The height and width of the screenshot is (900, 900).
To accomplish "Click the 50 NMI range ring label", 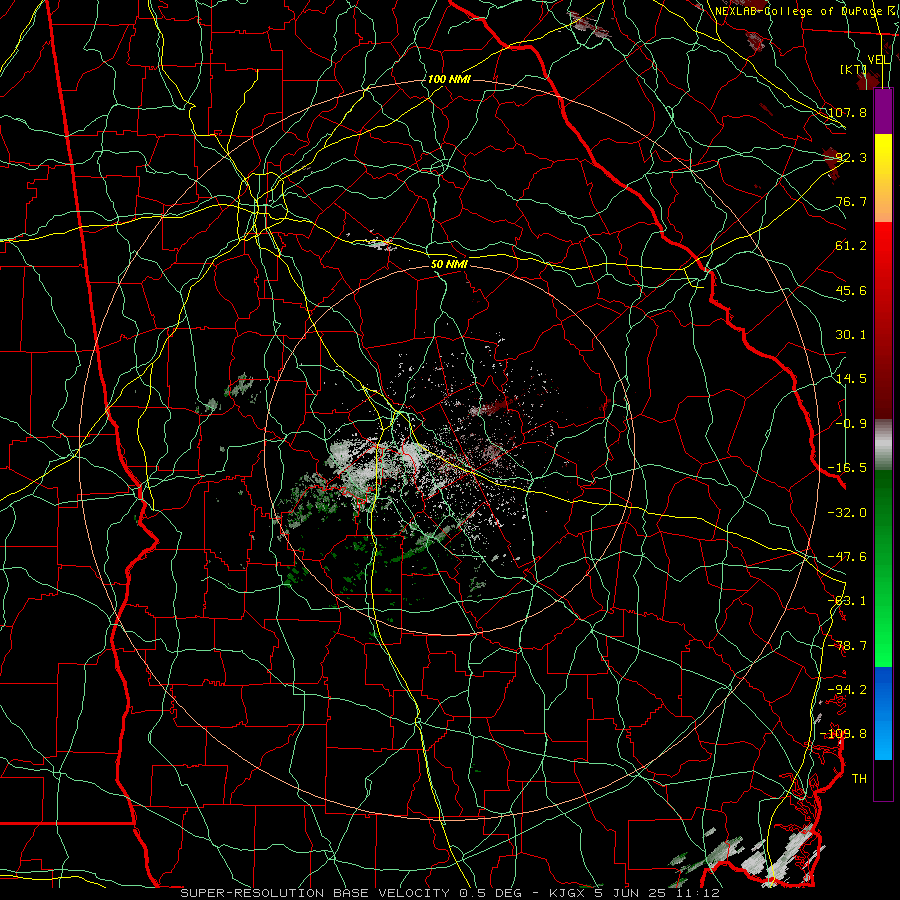I will [x=449, y=265].
